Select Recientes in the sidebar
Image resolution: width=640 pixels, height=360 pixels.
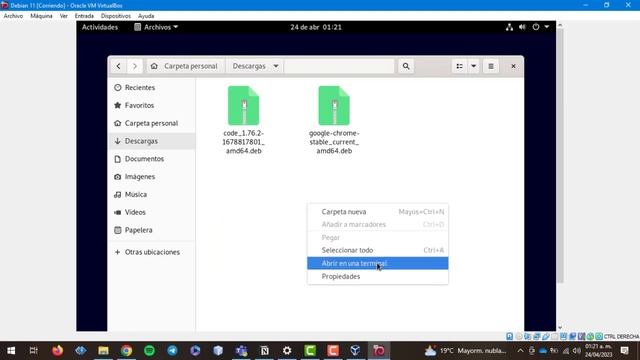[152, 87]
